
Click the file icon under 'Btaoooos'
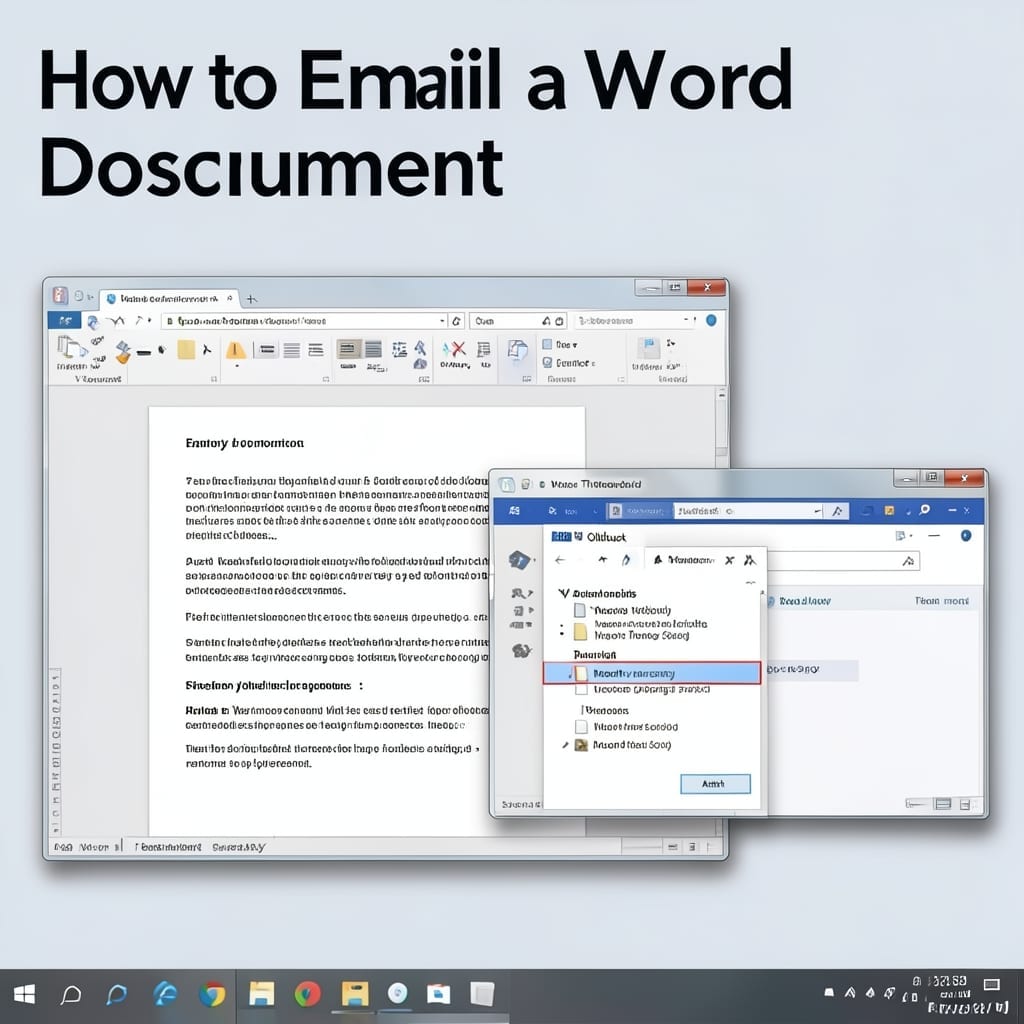581,727
